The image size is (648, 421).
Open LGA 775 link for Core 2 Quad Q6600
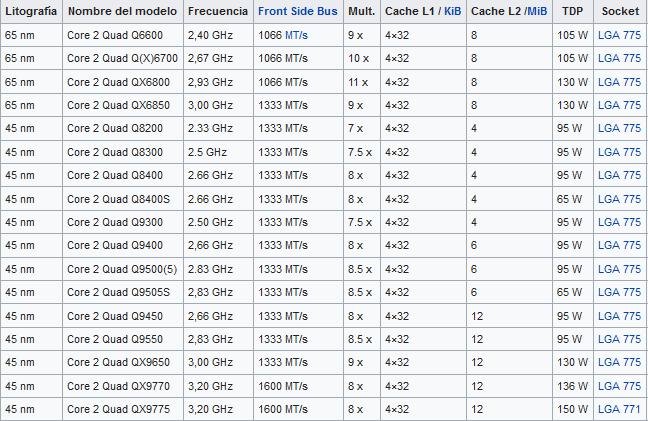click(619, 35)
